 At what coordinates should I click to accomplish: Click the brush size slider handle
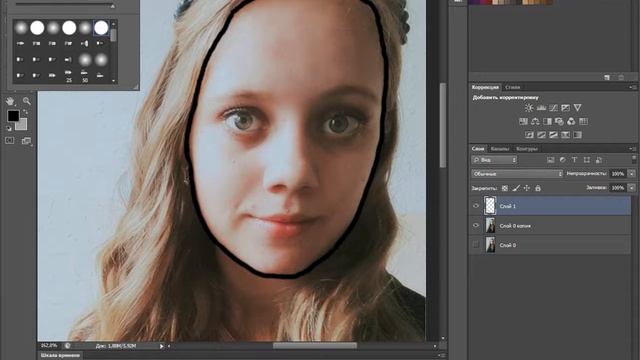(112, 6)
